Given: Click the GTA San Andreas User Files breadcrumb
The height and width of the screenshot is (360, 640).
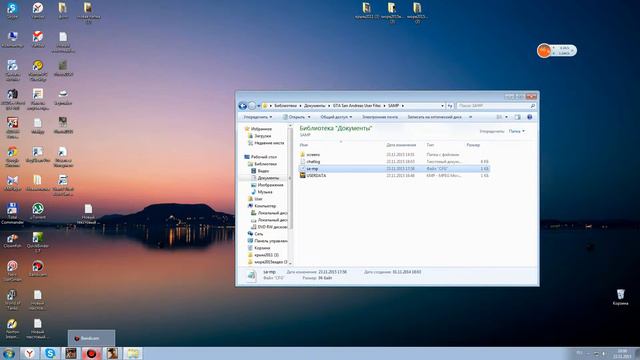Looking at the screenshot, I should click(357, 106).
